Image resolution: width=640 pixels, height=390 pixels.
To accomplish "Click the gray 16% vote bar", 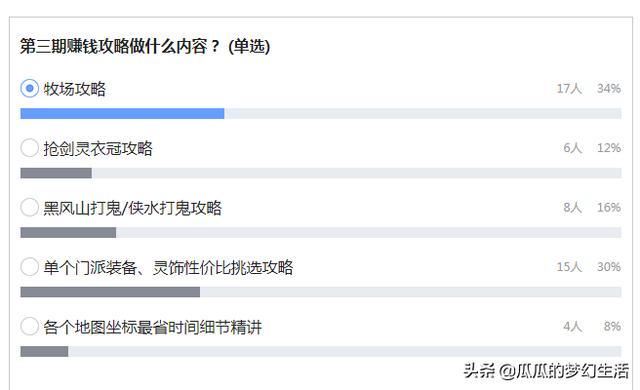I will click(x=68, y=233).
